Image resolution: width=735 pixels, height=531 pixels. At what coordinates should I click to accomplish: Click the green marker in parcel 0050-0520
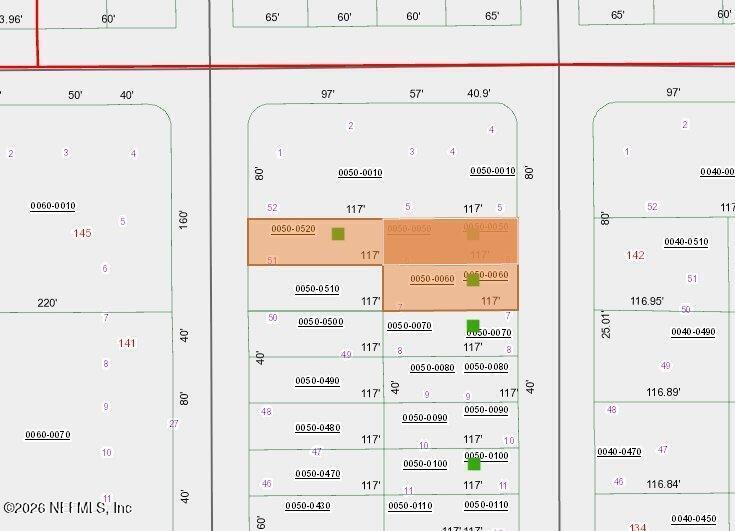[x=338, y=234]
